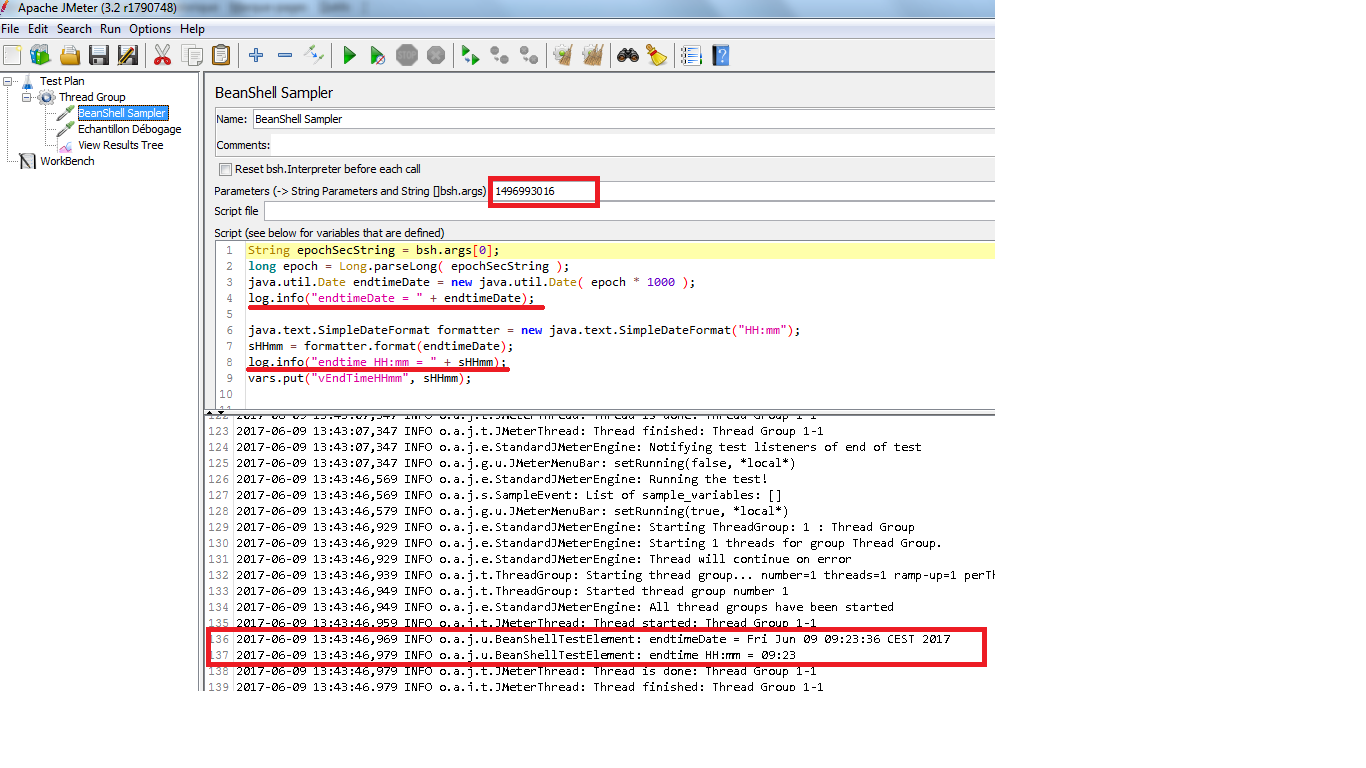Click the Comments input field
Screen dimensions: 1366x768
(634, 146)
